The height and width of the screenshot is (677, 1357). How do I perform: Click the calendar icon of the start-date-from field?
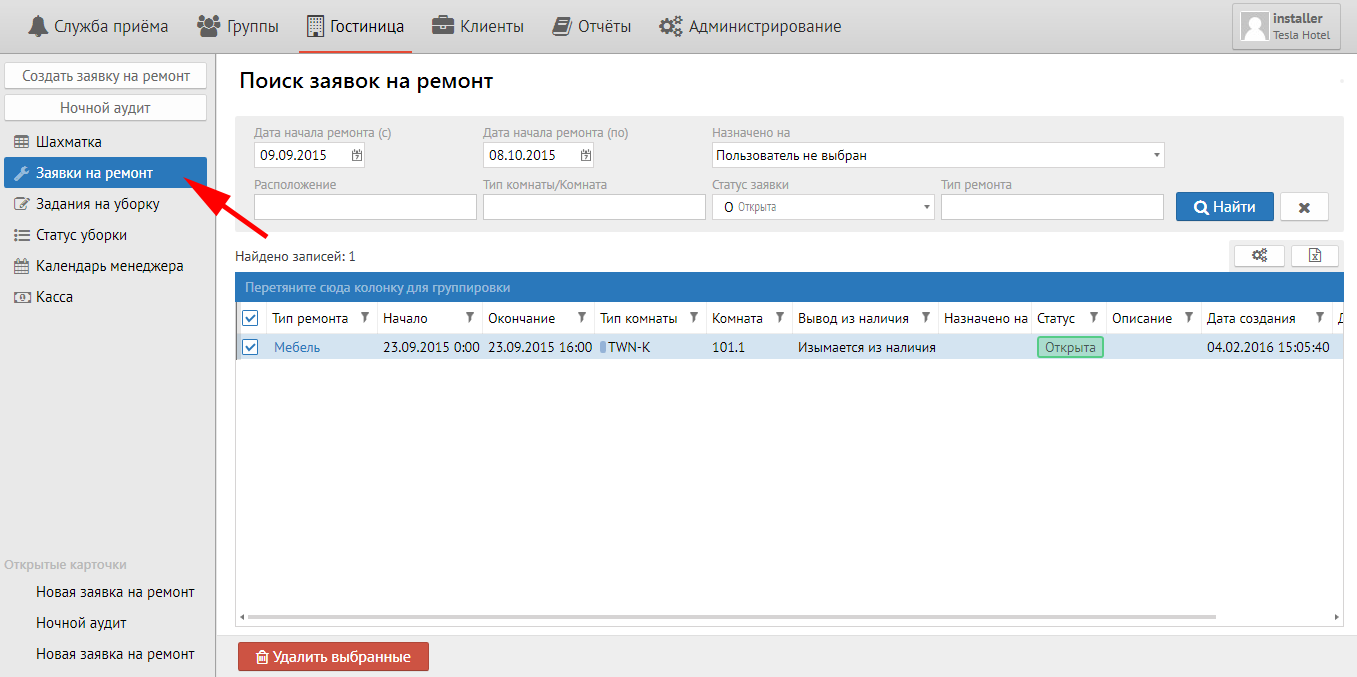point(357,155)
